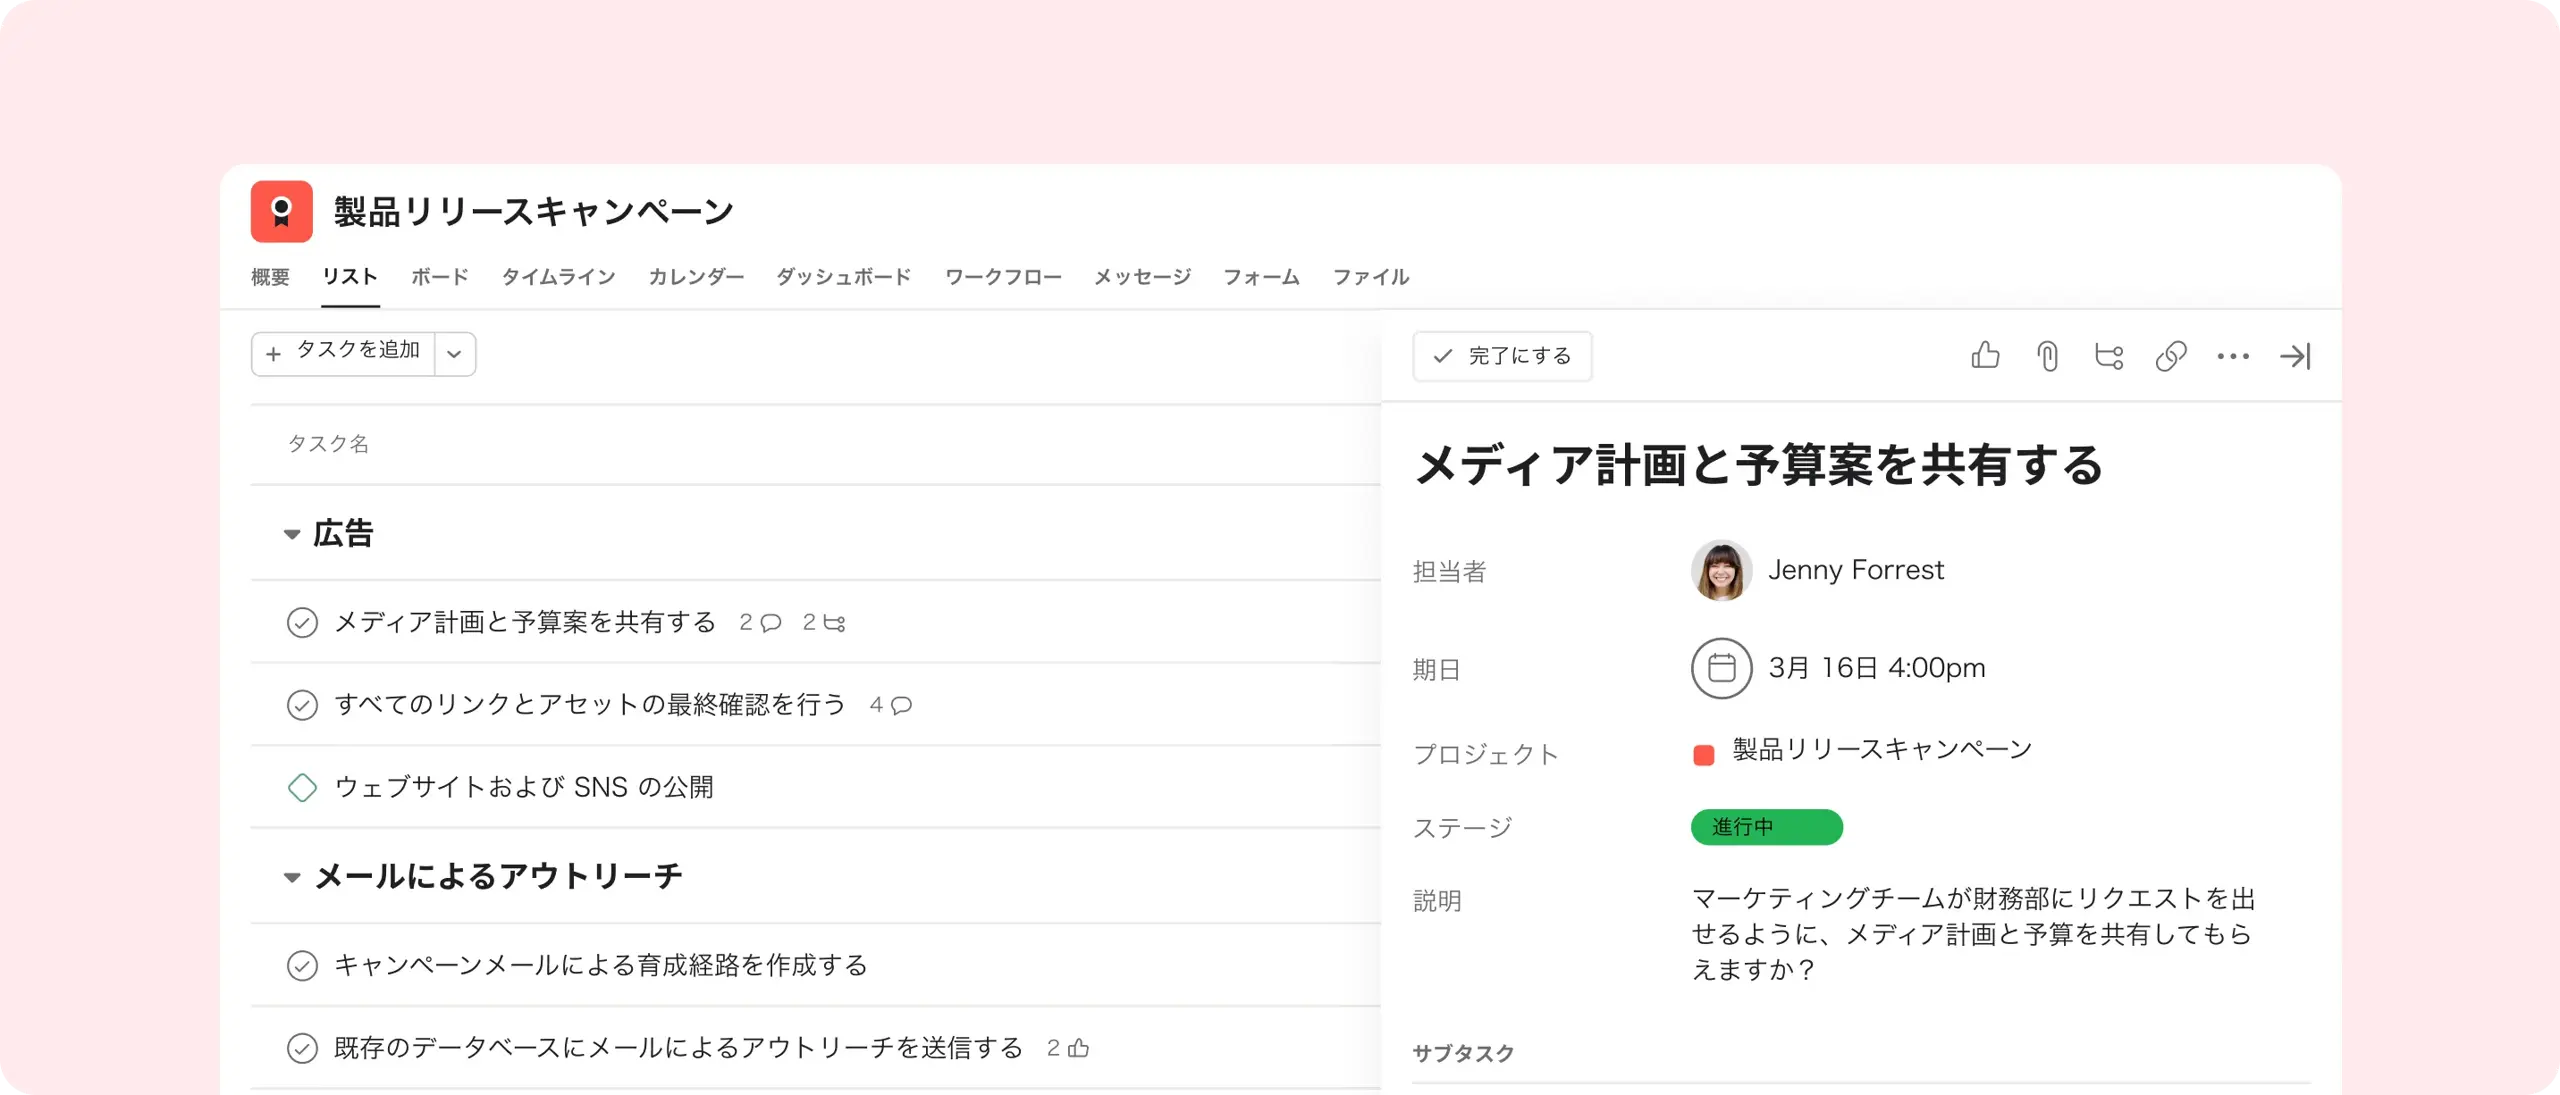Screen dimensions: 2560x1095
Task: Click the red project ribbon icon
Action: pos(281,211)
